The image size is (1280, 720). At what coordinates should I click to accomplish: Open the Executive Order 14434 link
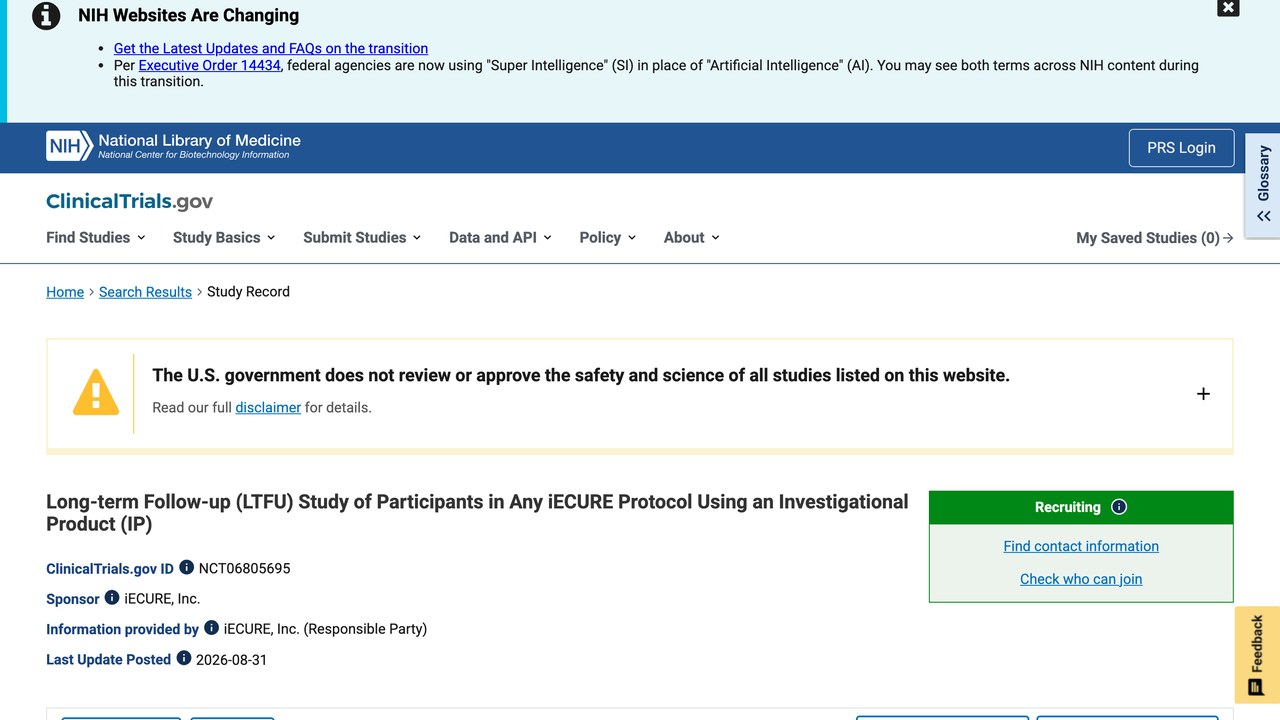[x=210, y=65]
